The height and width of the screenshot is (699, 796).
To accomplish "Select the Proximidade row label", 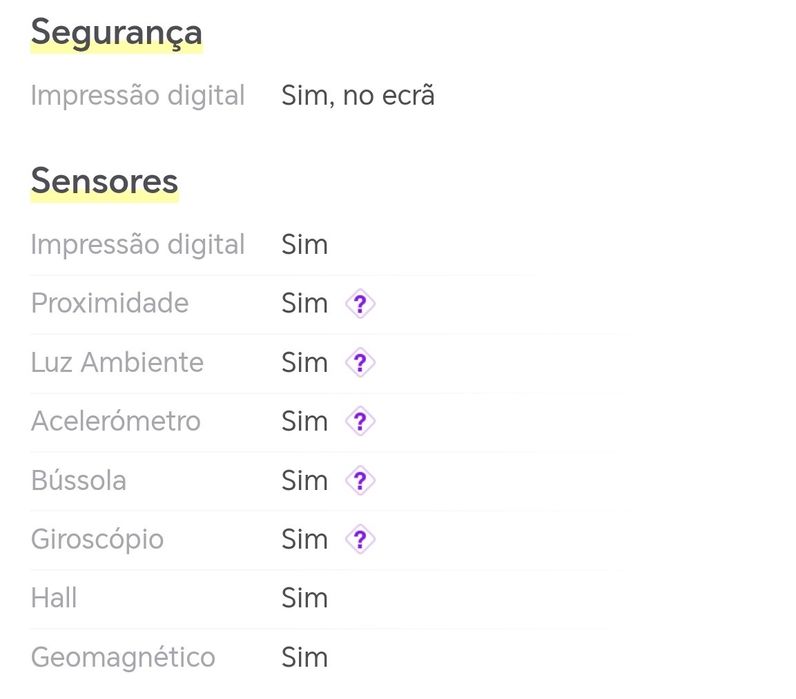I will click(109, 303).
